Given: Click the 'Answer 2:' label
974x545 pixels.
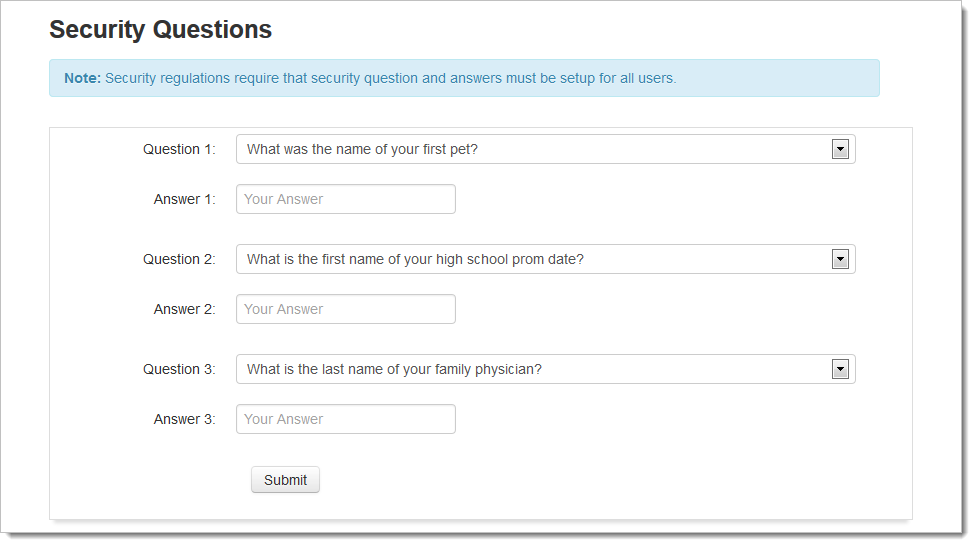Looking at the screenshot, I should (184, 309).
